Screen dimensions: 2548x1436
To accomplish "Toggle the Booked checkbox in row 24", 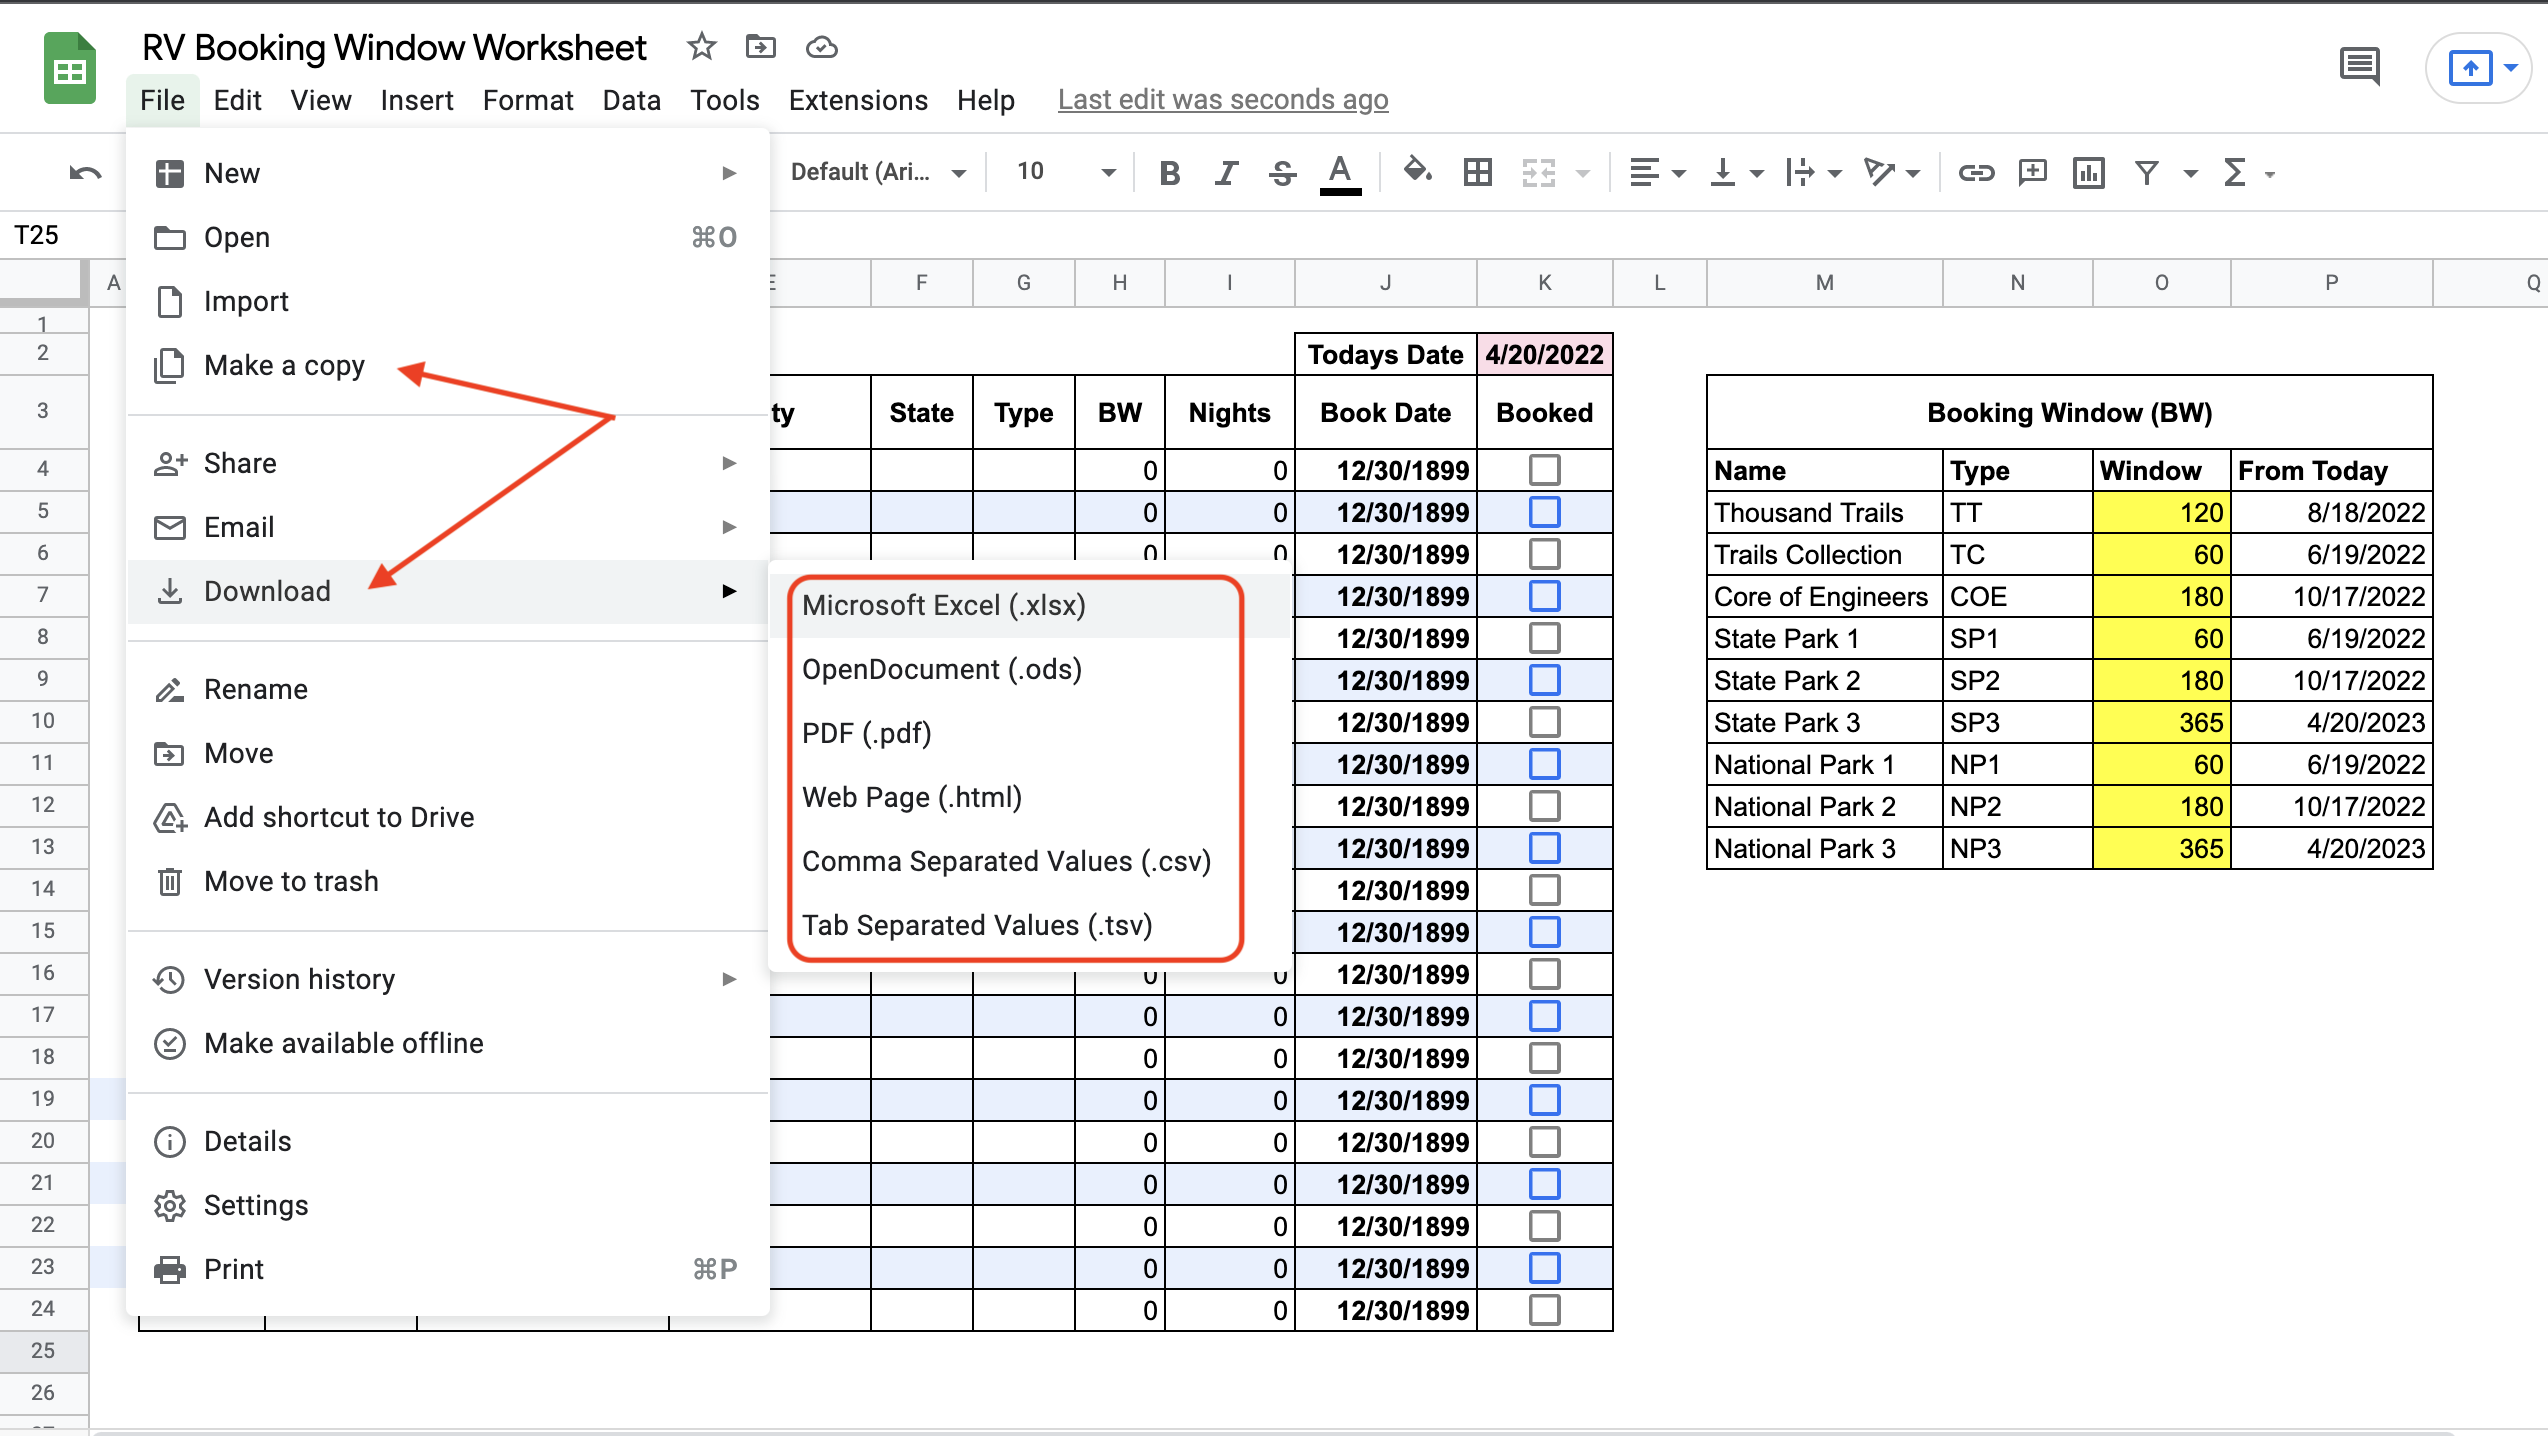I will [x=1544, y=1309].
